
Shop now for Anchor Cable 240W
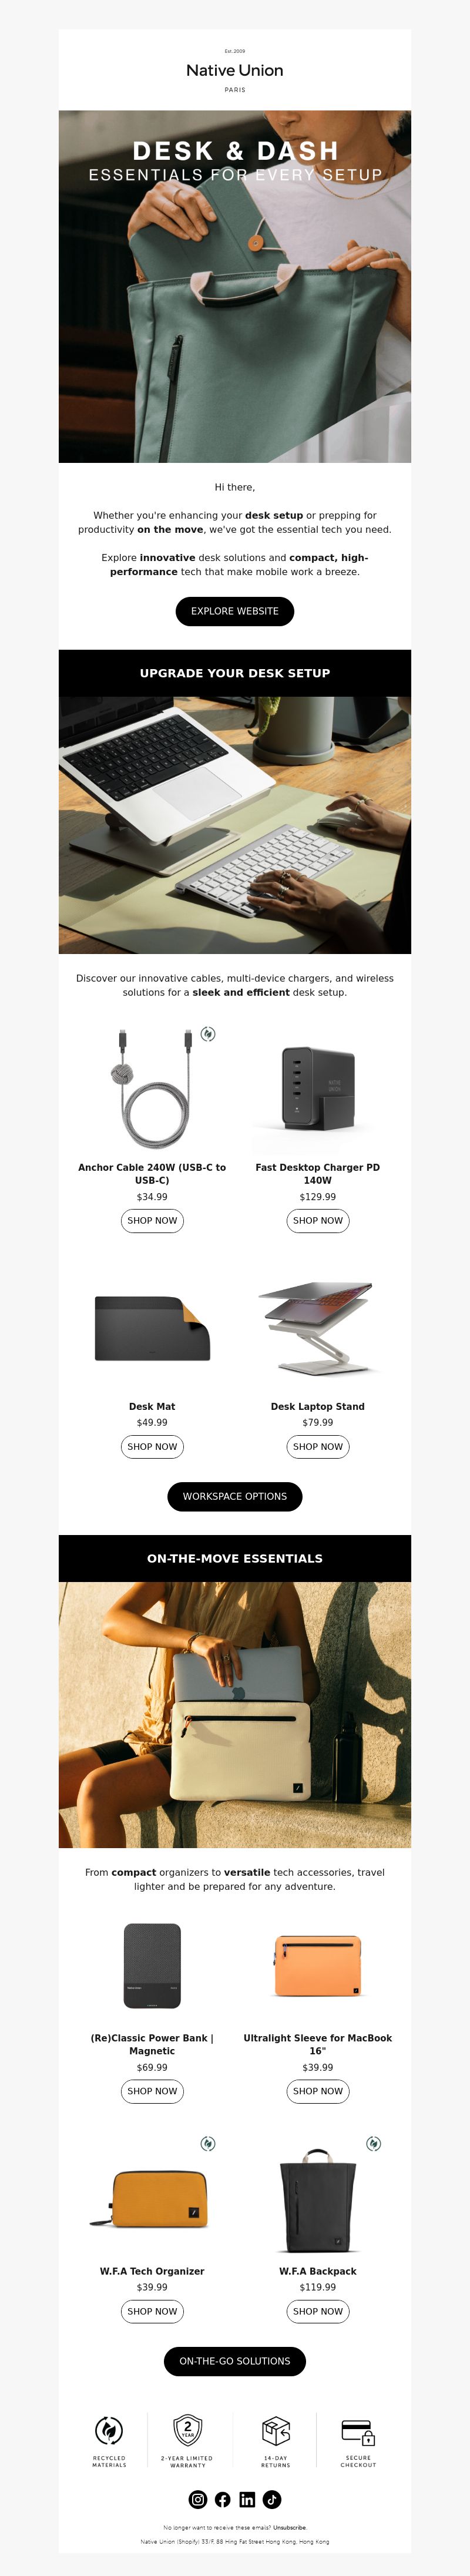pyautogui.click(x=152, y=1220)
